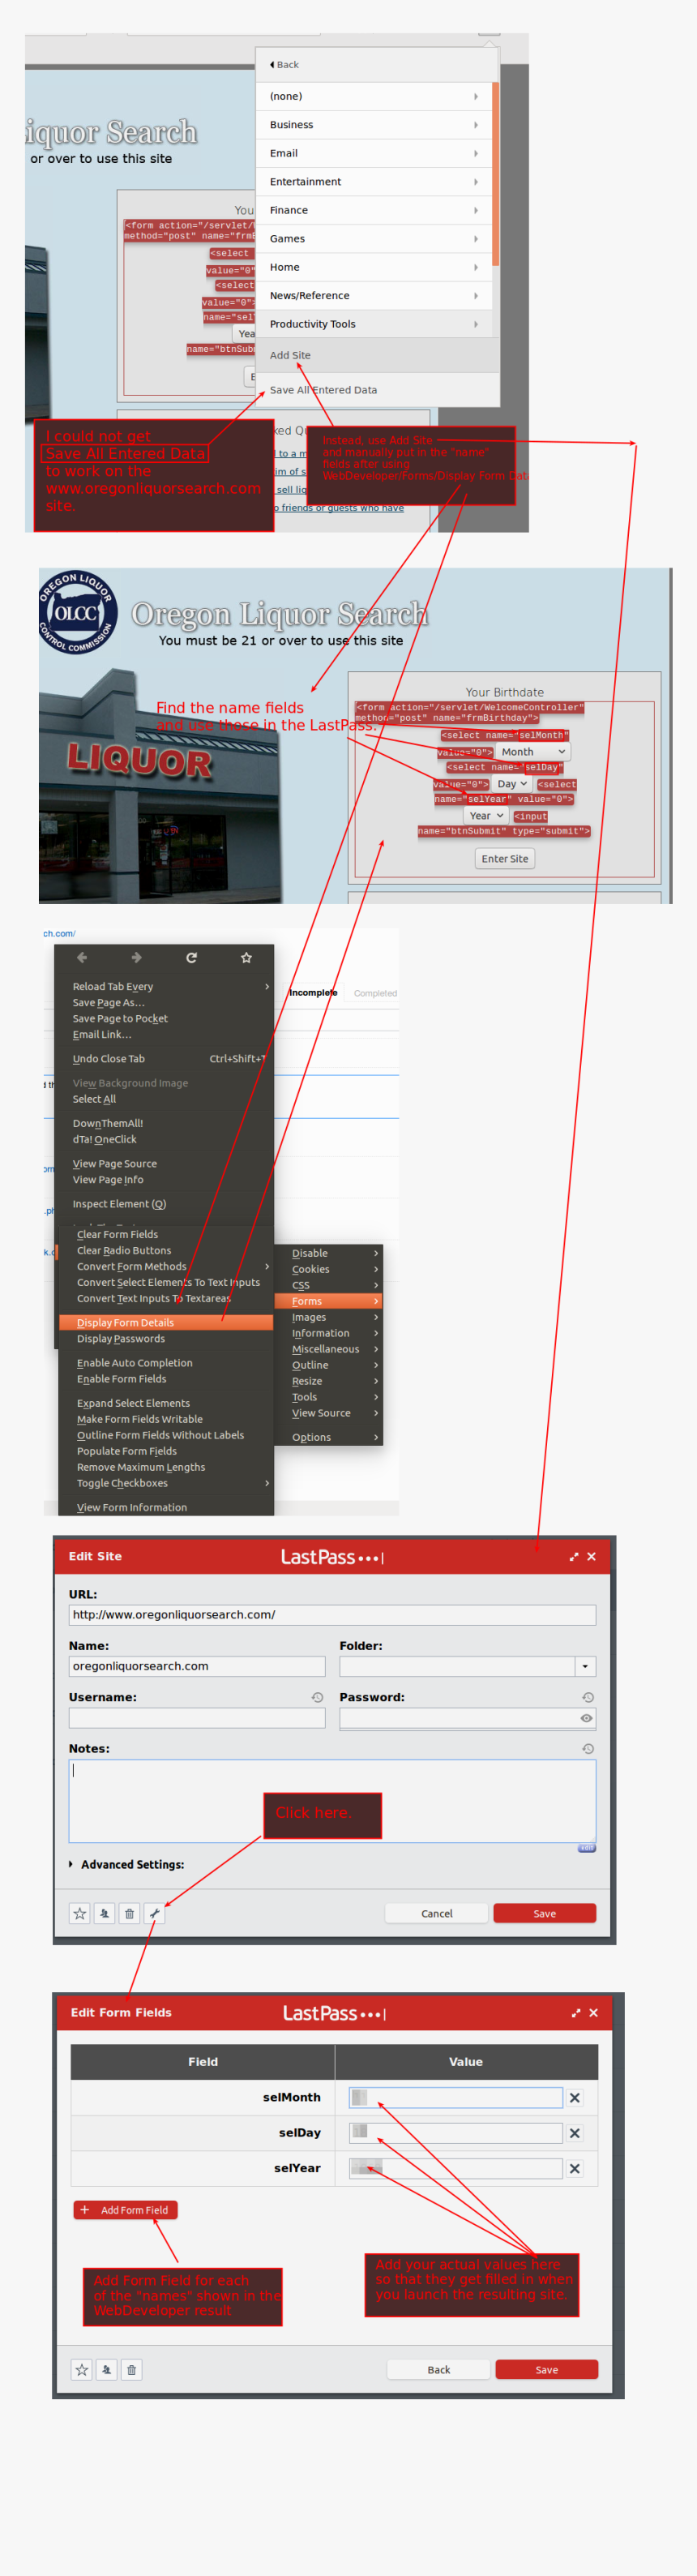Click the URL field in Edit Site
The width and height of the screenshot is (697, 2576).
pos(332,1615)
